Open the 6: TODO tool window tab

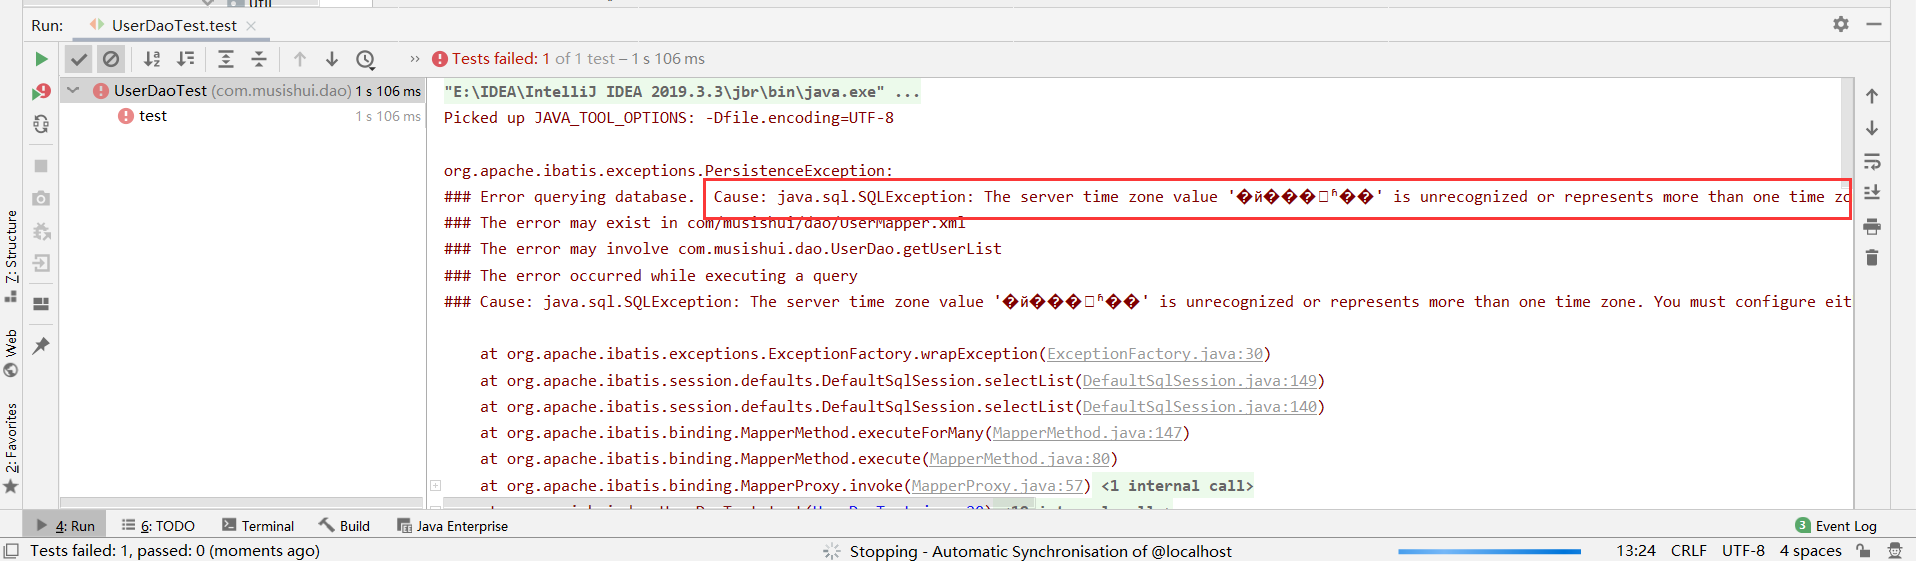click(x=158, y=526)
